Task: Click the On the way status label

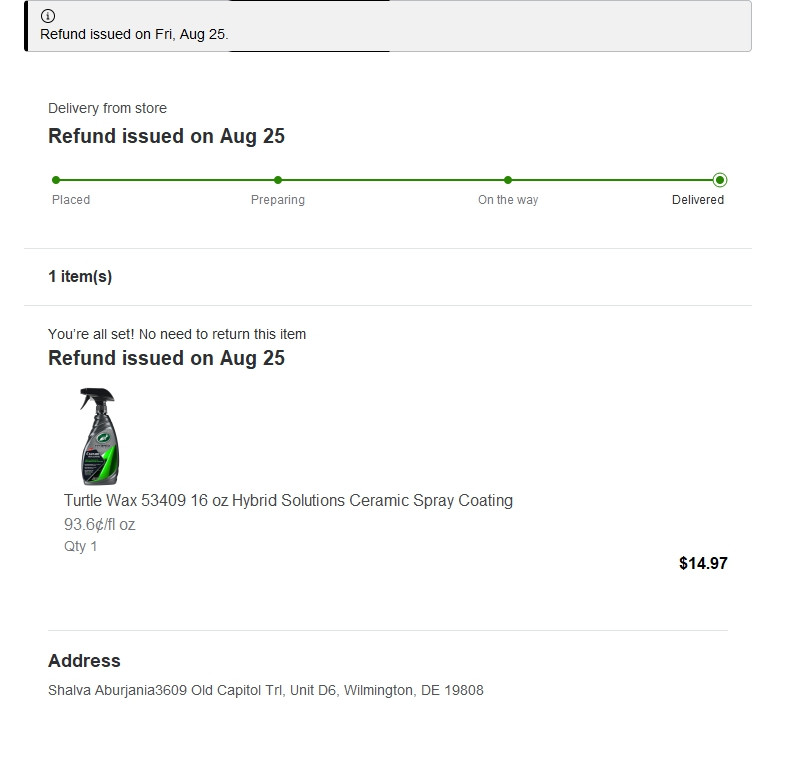Action: coord(508,200)
